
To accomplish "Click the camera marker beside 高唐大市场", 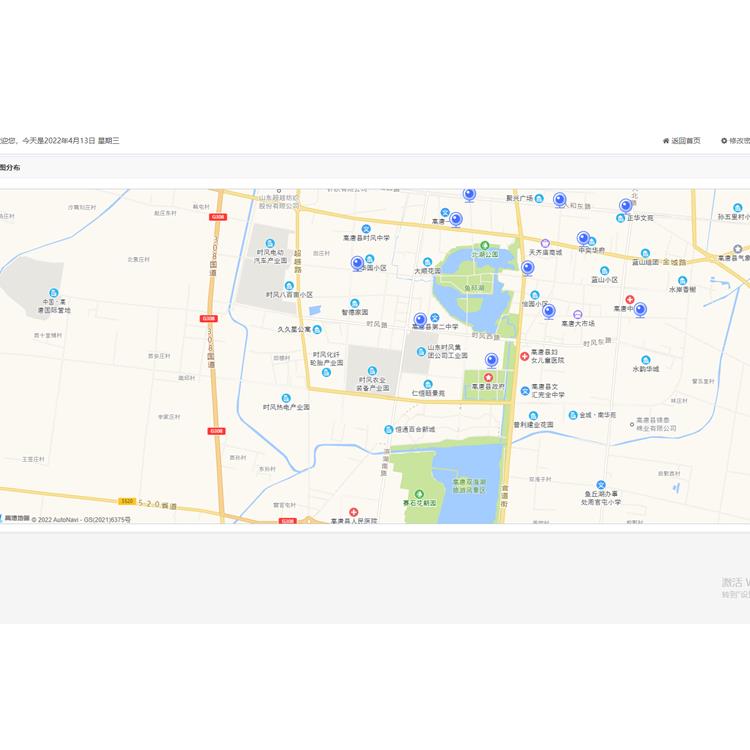I will (x=549, y=312).
